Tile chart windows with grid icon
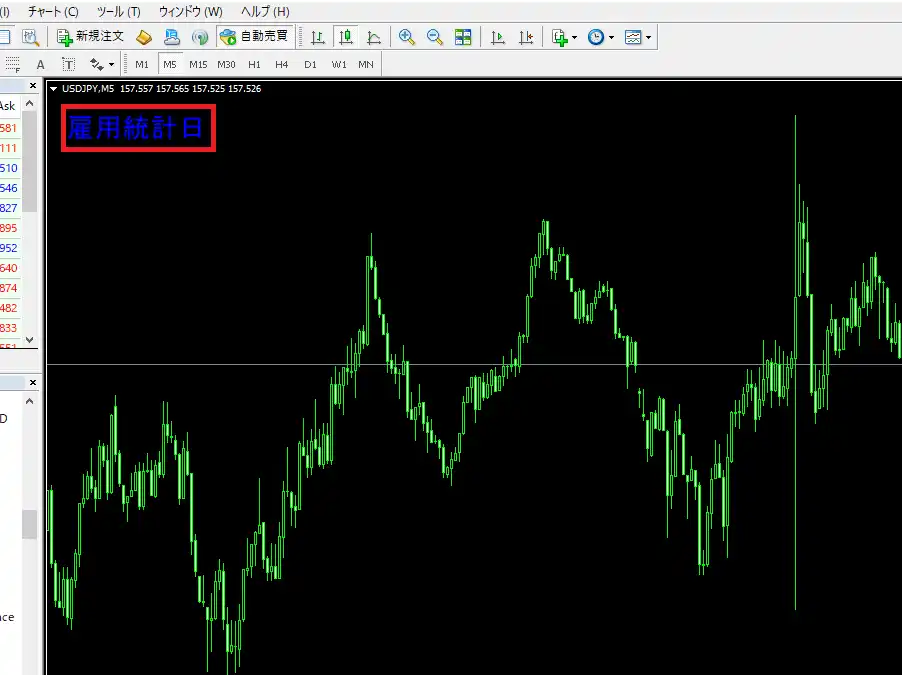 [463, 37]
